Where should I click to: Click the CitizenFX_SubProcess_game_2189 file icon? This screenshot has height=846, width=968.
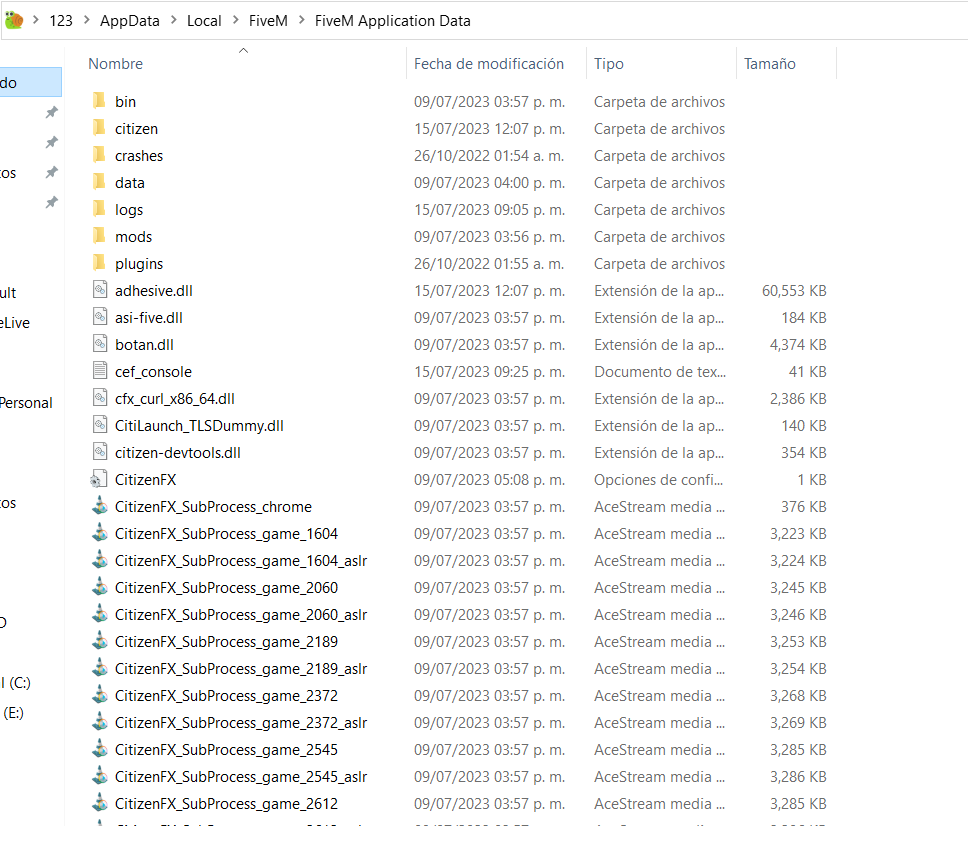(99, 641)
